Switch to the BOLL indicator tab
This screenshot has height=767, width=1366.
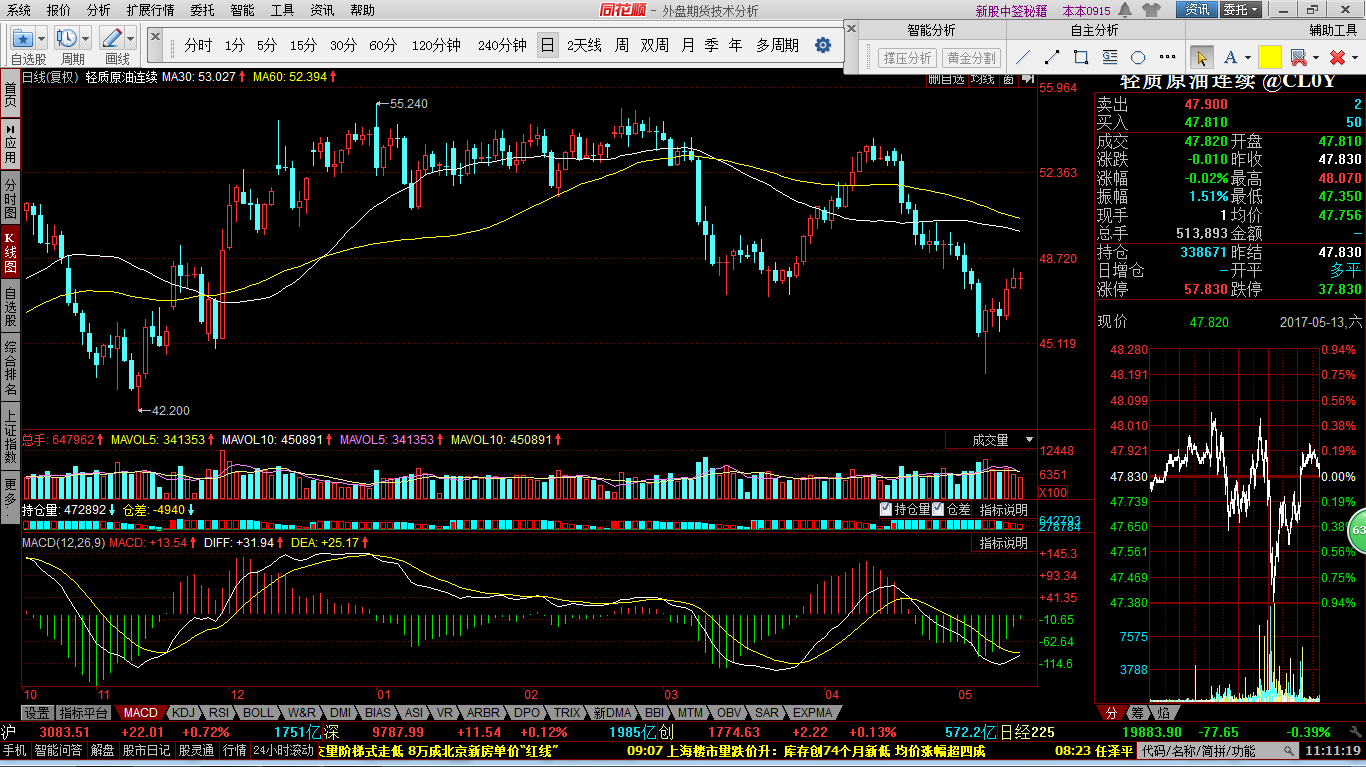click(258, 713)
